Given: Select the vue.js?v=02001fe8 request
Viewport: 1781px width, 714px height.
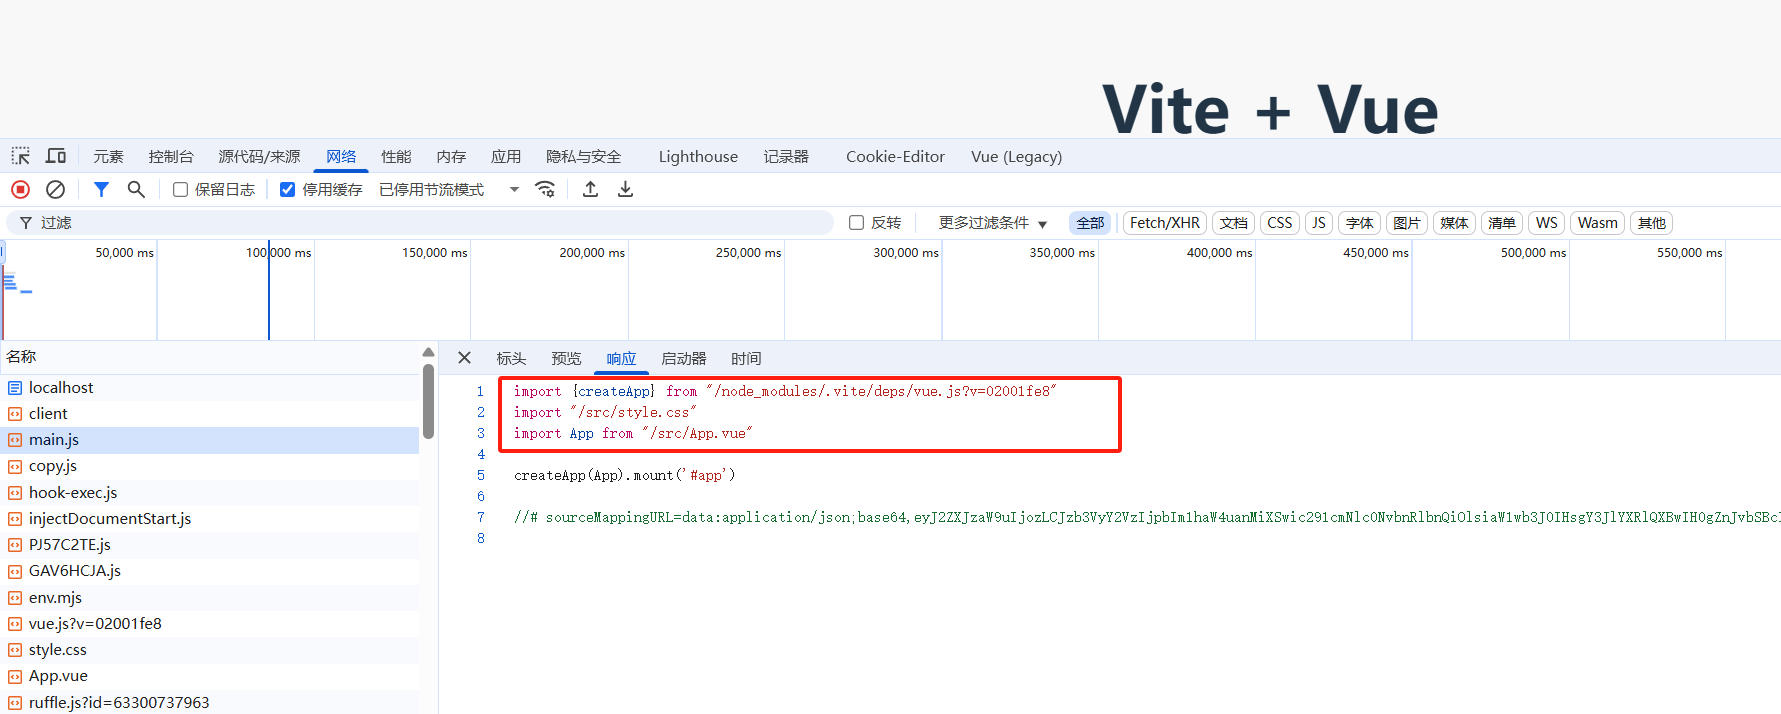Looking at the screenshot, I should coord(210,624).
